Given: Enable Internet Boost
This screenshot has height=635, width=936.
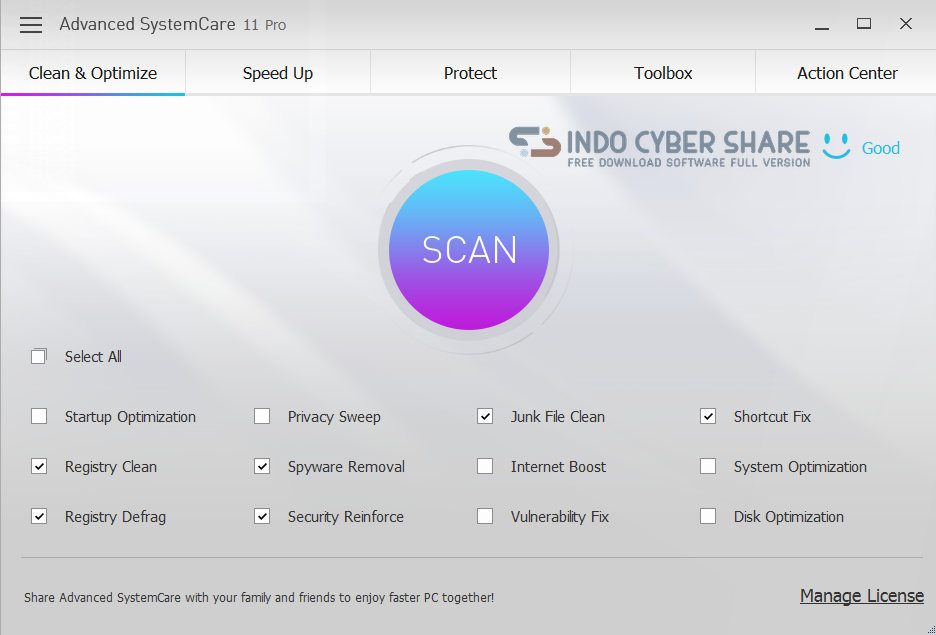Looking at the screenshot, I should point(484,466).
